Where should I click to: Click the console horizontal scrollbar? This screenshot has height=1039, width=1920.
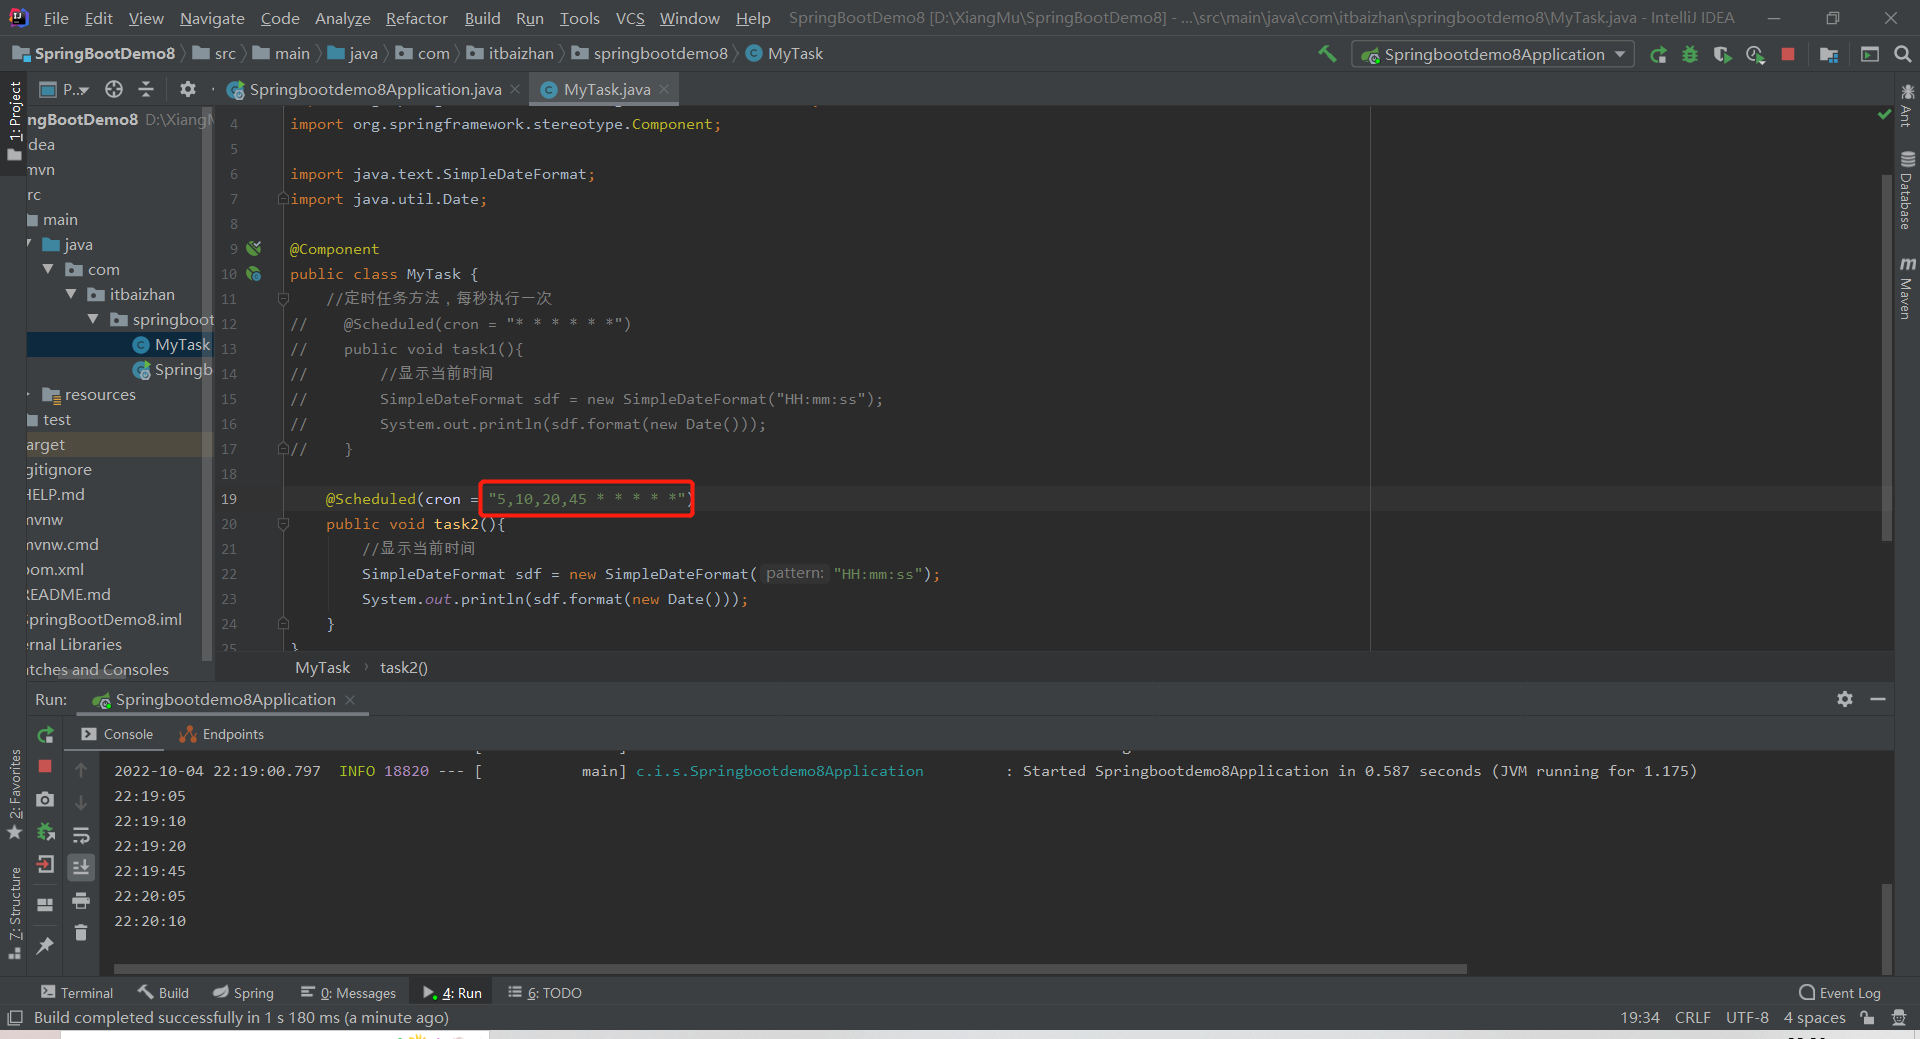[790, 969]
